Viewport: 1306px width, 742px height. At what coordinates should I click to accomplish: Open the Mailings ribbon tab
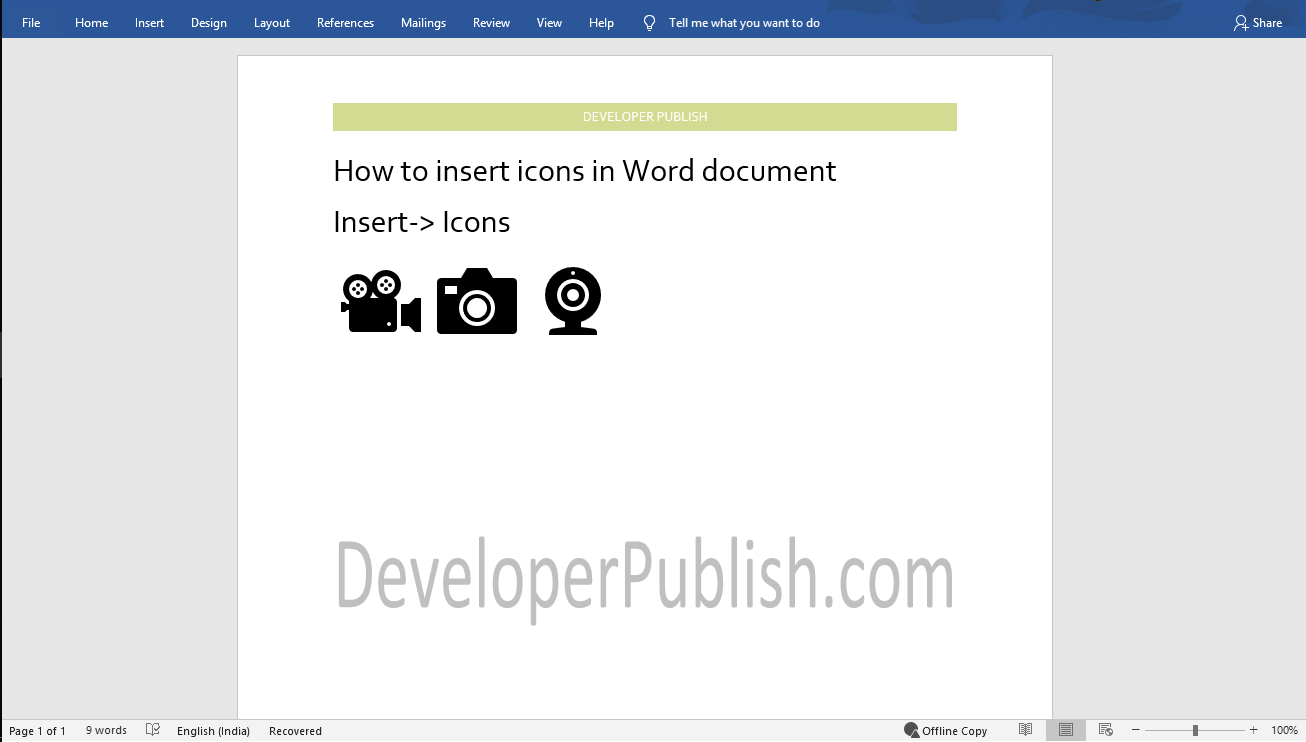tap(423, 21)
